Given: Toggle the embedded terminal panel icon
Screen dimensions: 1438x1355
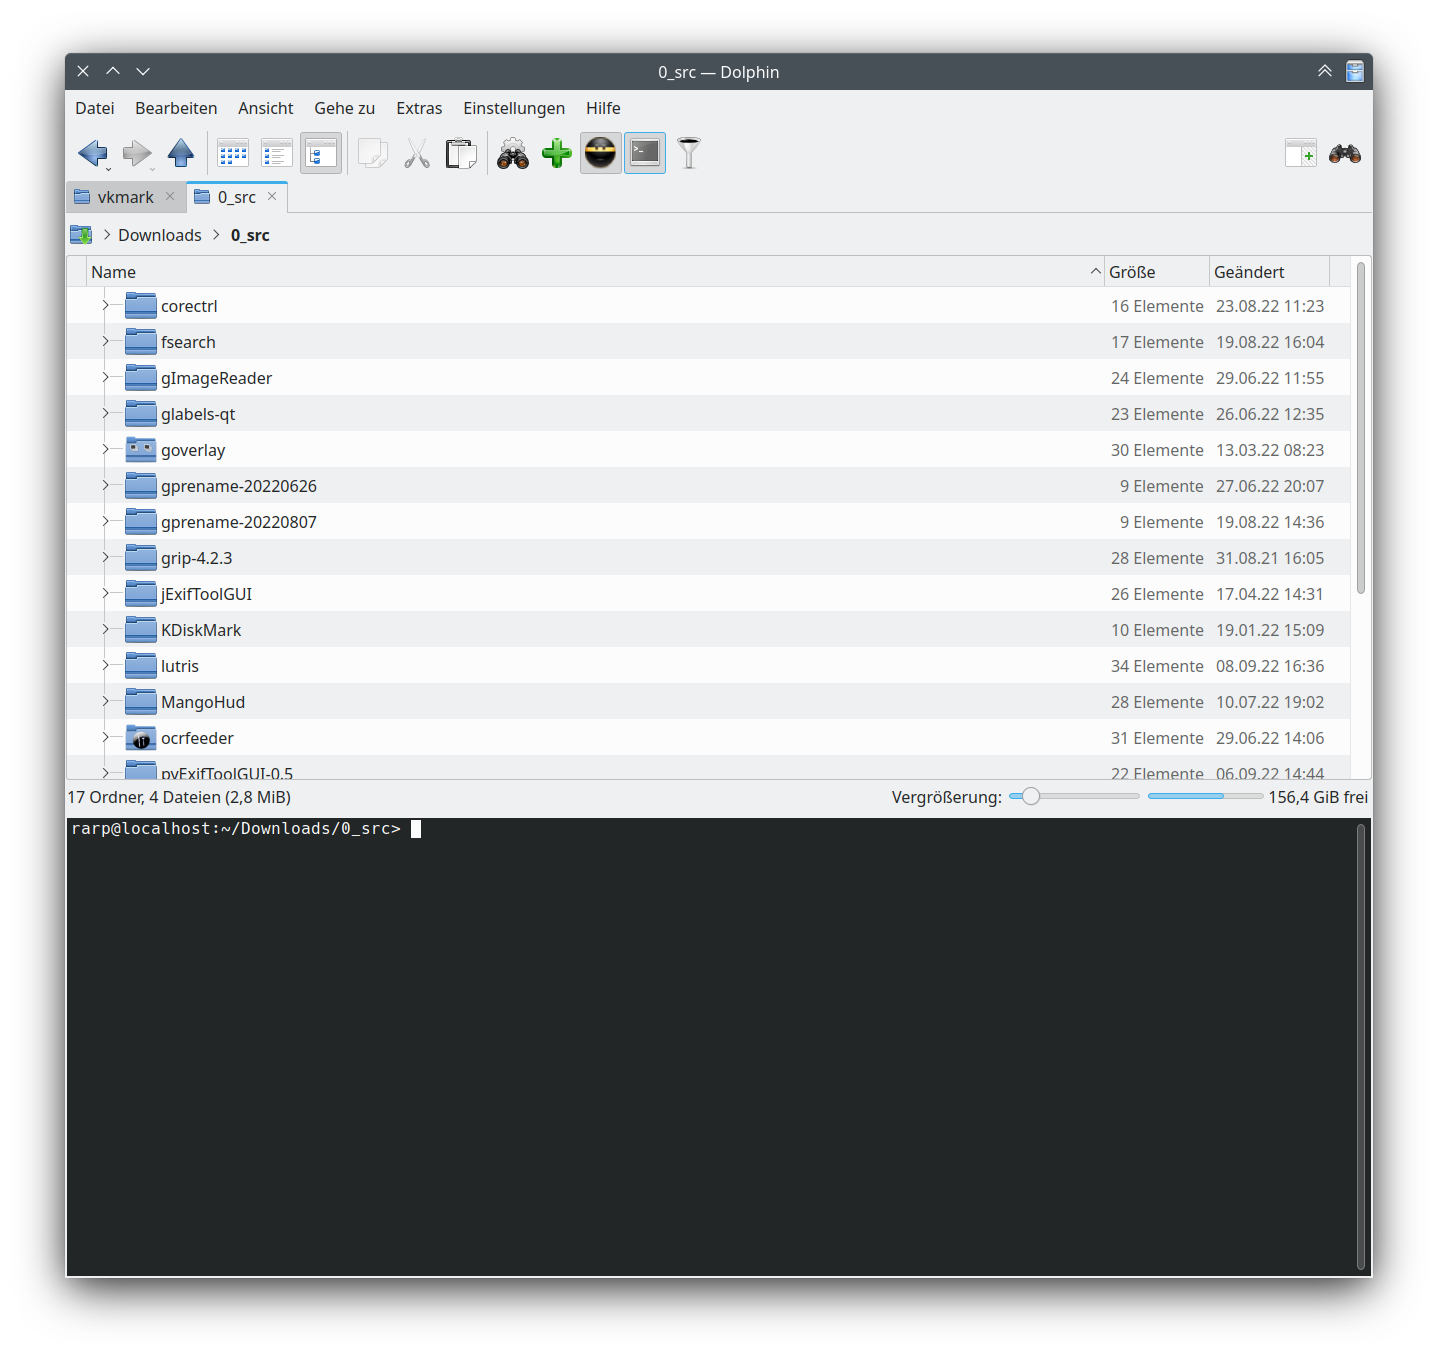Looking at the screenshot, I should click(645, 153).
